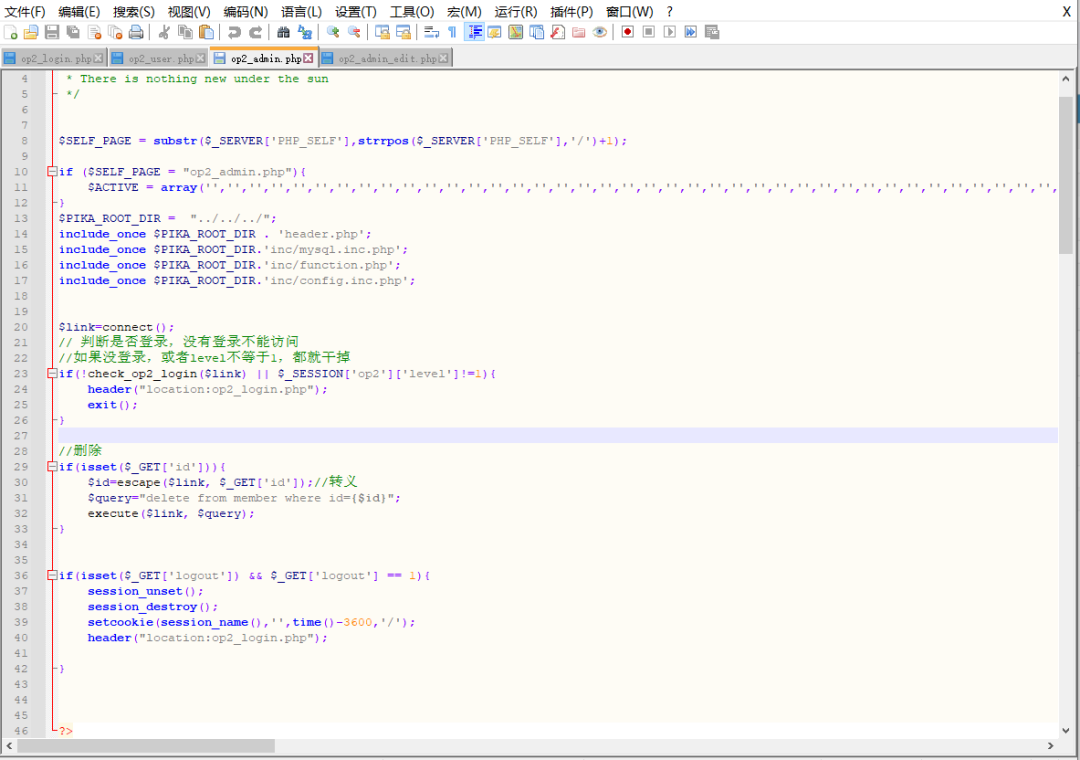Create a new file via toolbar icon

pos(10,32)
